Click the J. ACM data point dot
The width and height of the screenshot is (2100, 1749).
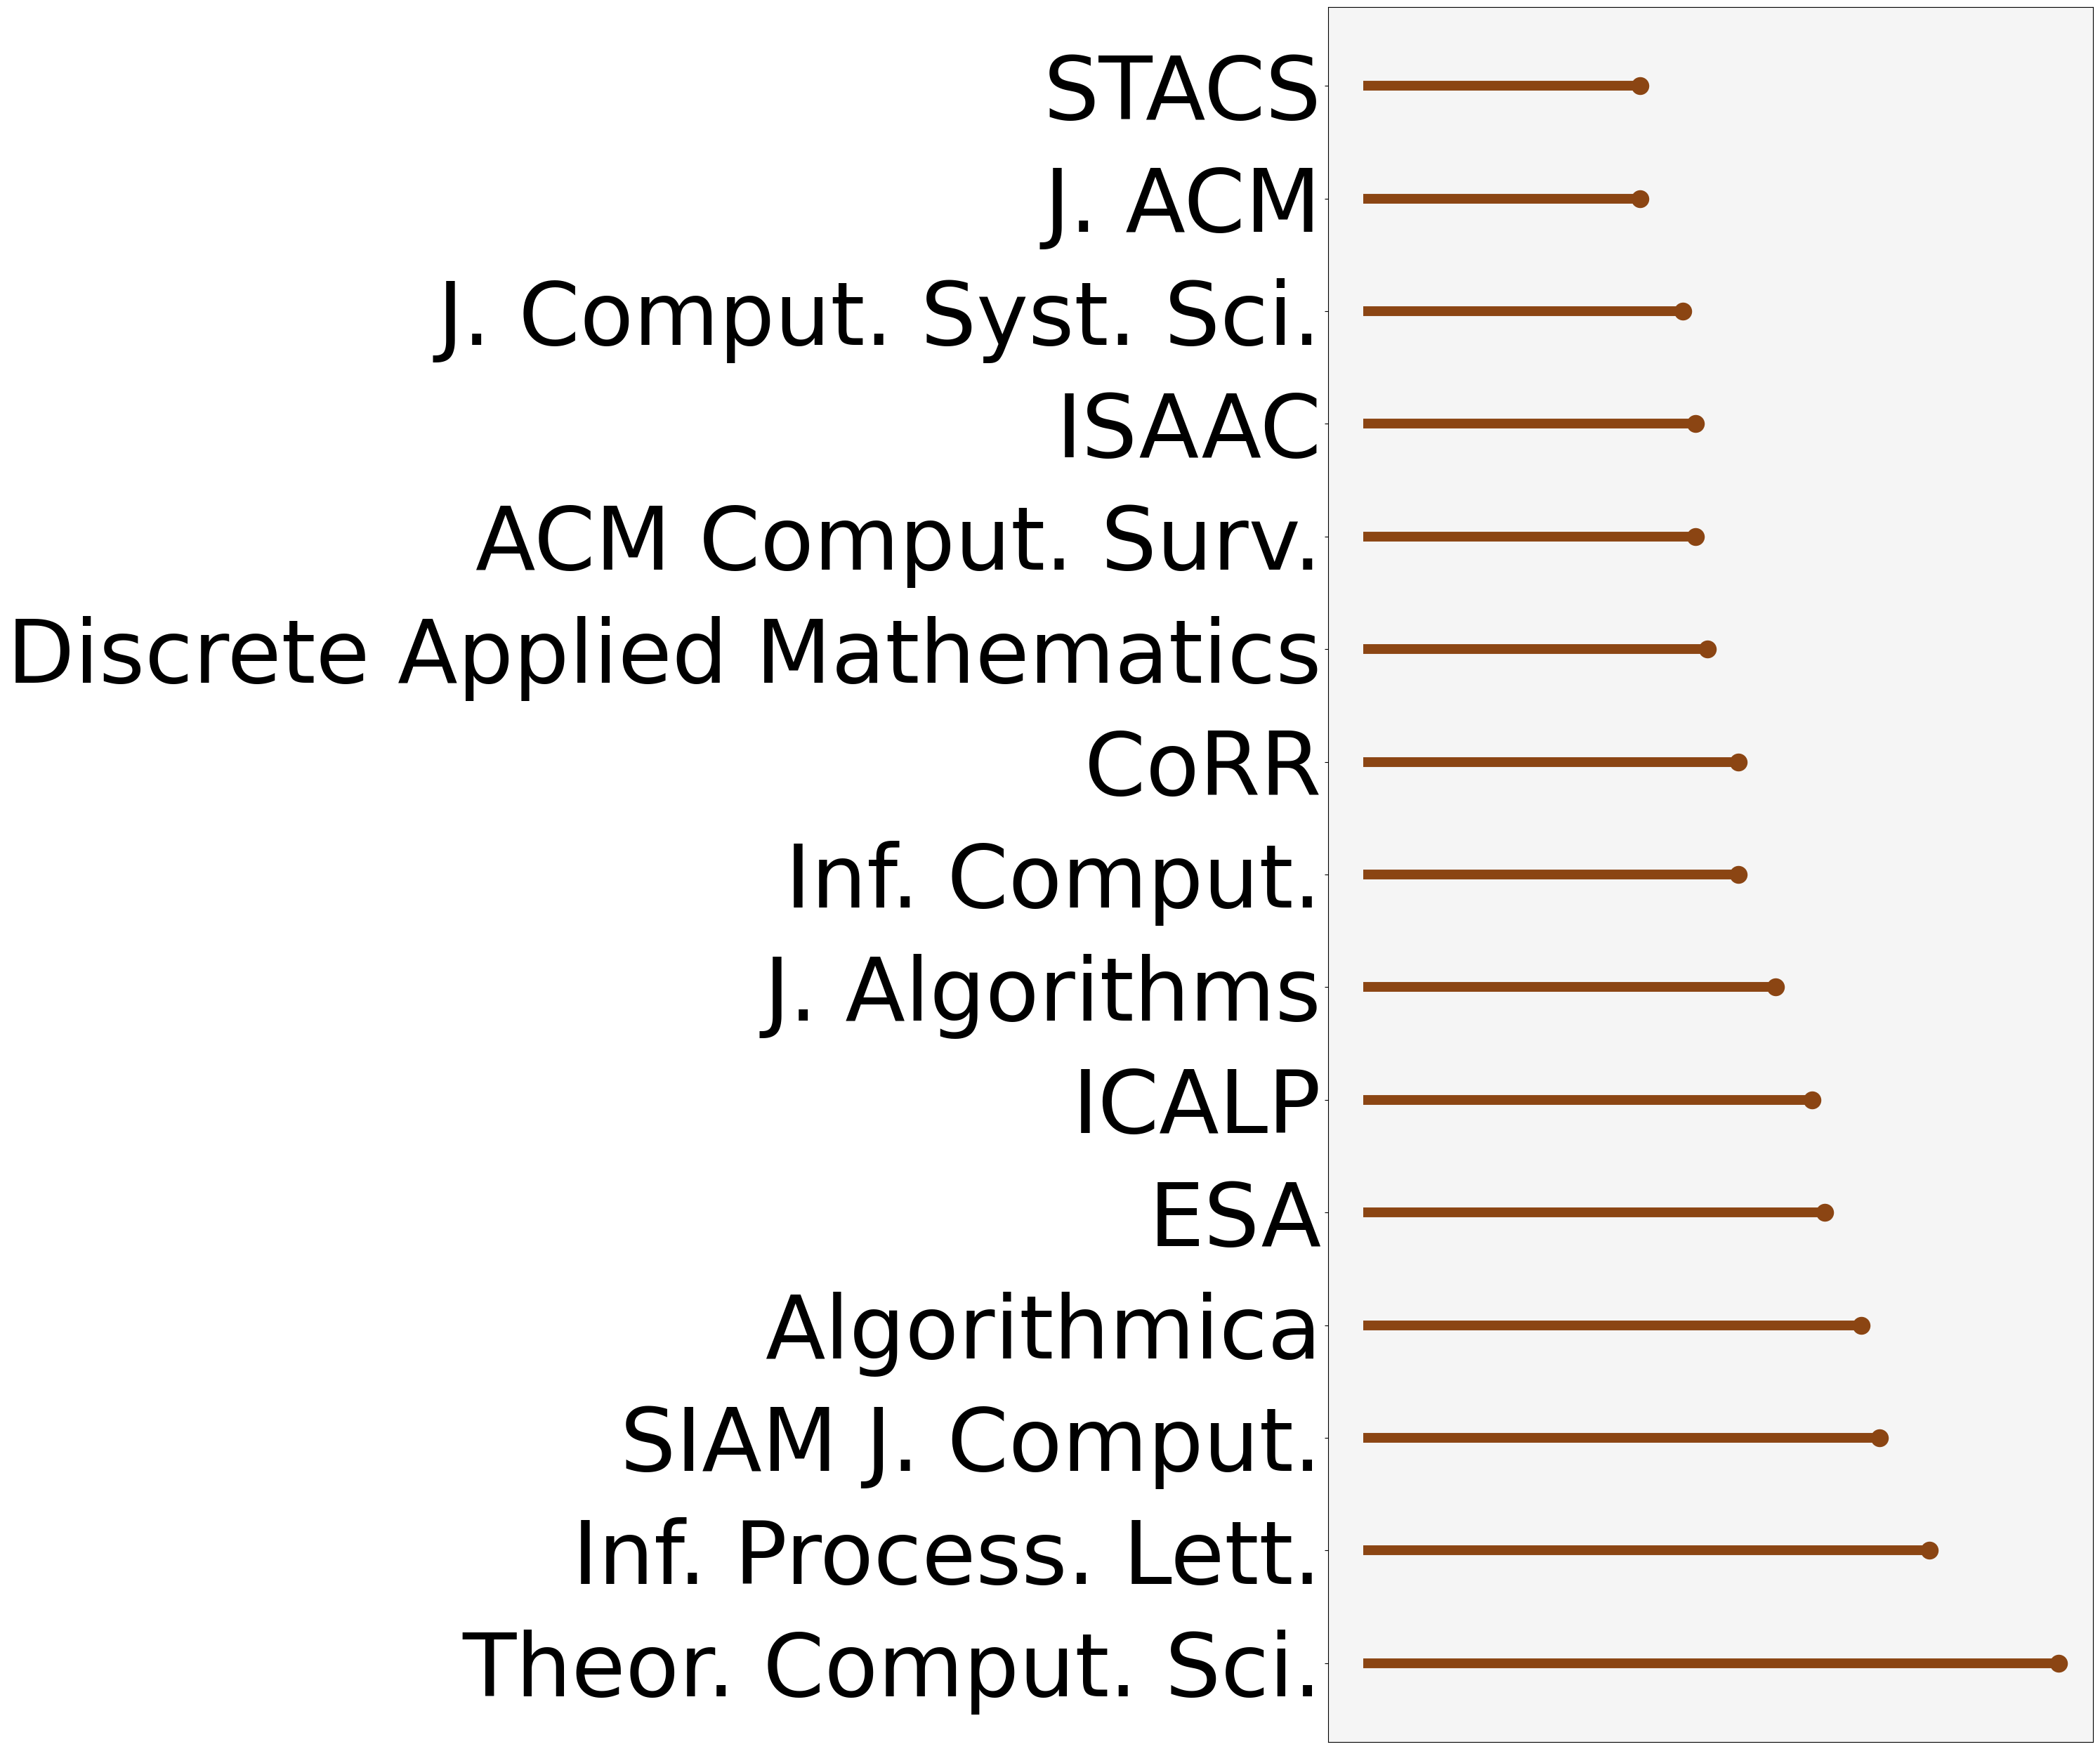pyautogui.click(x=1640, y=199)
